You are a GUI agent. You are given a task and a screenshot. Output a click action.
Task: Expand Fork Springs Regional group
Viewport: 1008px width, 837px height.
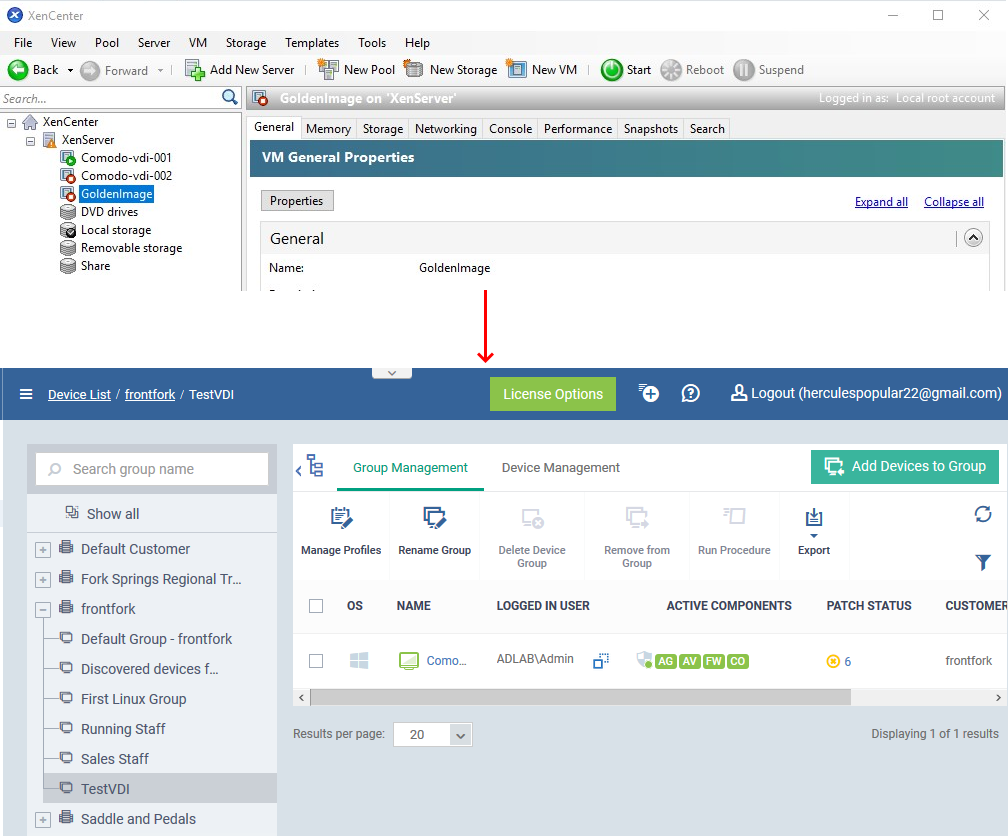(x=42, y=580)
